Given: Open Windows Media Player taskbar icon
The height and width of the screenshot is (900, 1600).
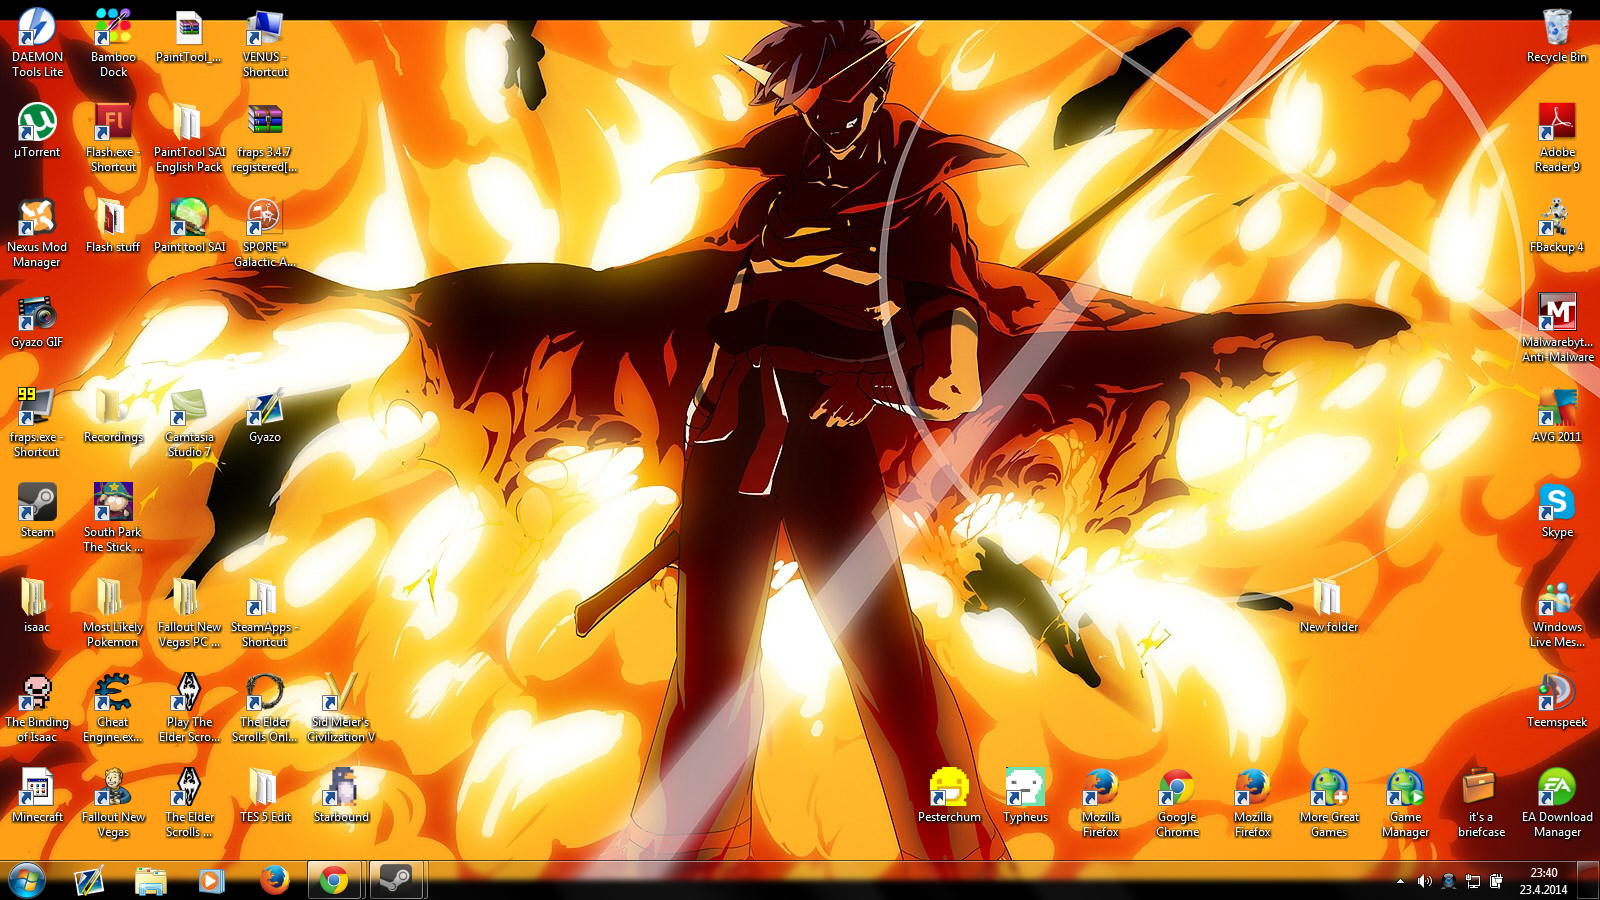Looking at the screenshot, I should [x=211, y=880].
